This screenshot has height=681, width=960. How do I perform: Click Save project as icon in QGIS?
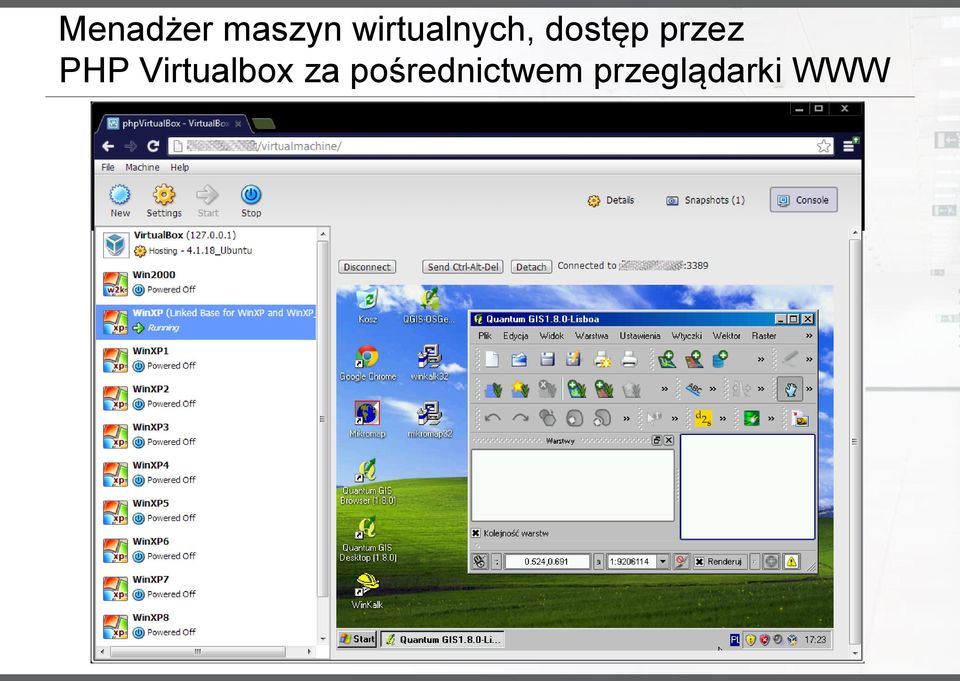(x=574, y=359)
